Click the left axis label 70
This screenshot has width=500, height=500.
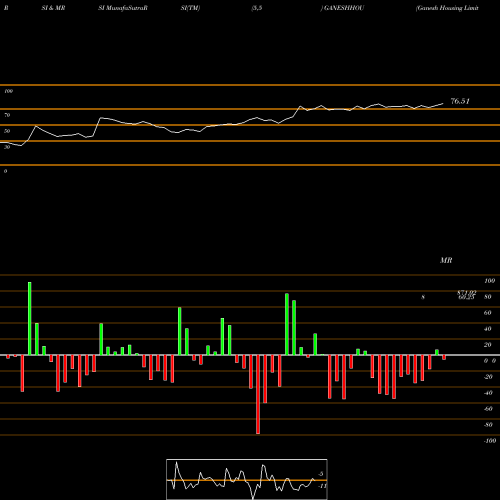click(7, 115)
